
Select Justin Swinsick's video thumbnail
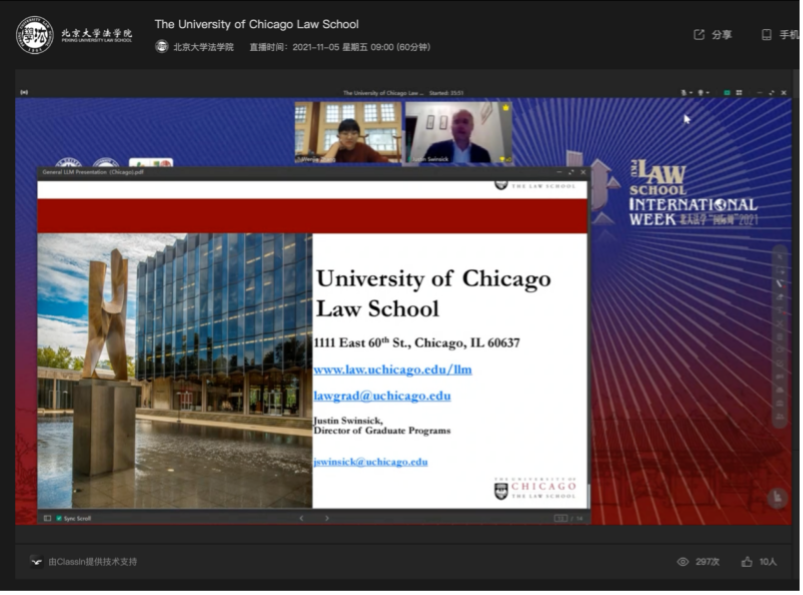(x=458, y=132)
